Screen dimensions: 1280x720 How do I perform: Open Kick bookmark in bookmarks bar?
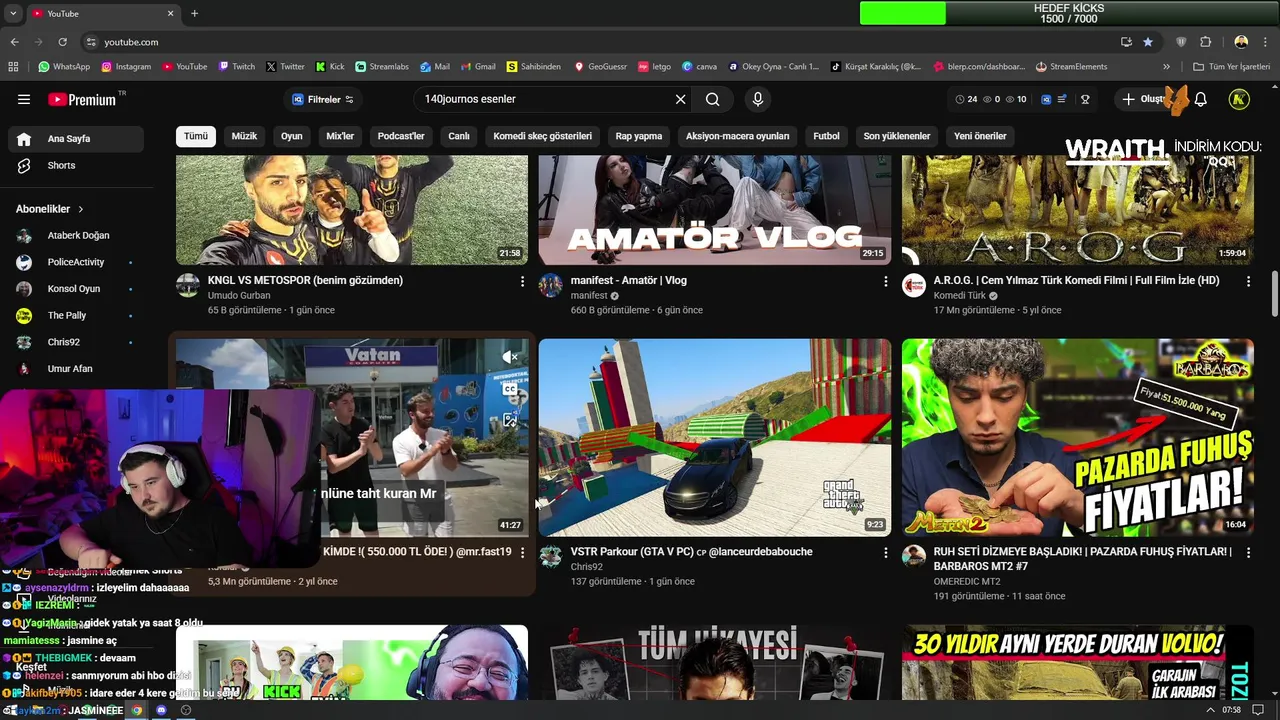coord(329,66)
